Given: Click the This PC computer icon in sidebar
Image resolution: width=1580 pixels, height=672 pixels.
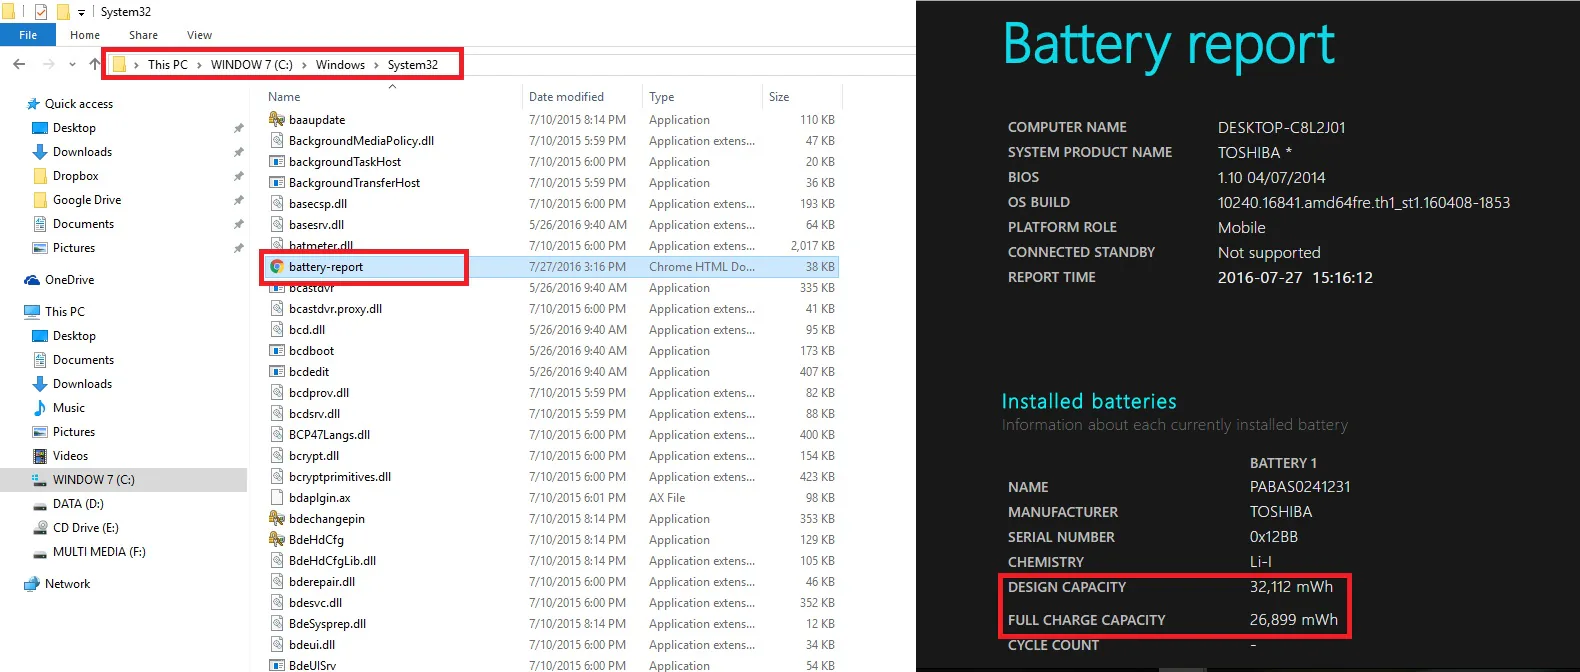Looking at the screenshot, I should click(32, 312).
